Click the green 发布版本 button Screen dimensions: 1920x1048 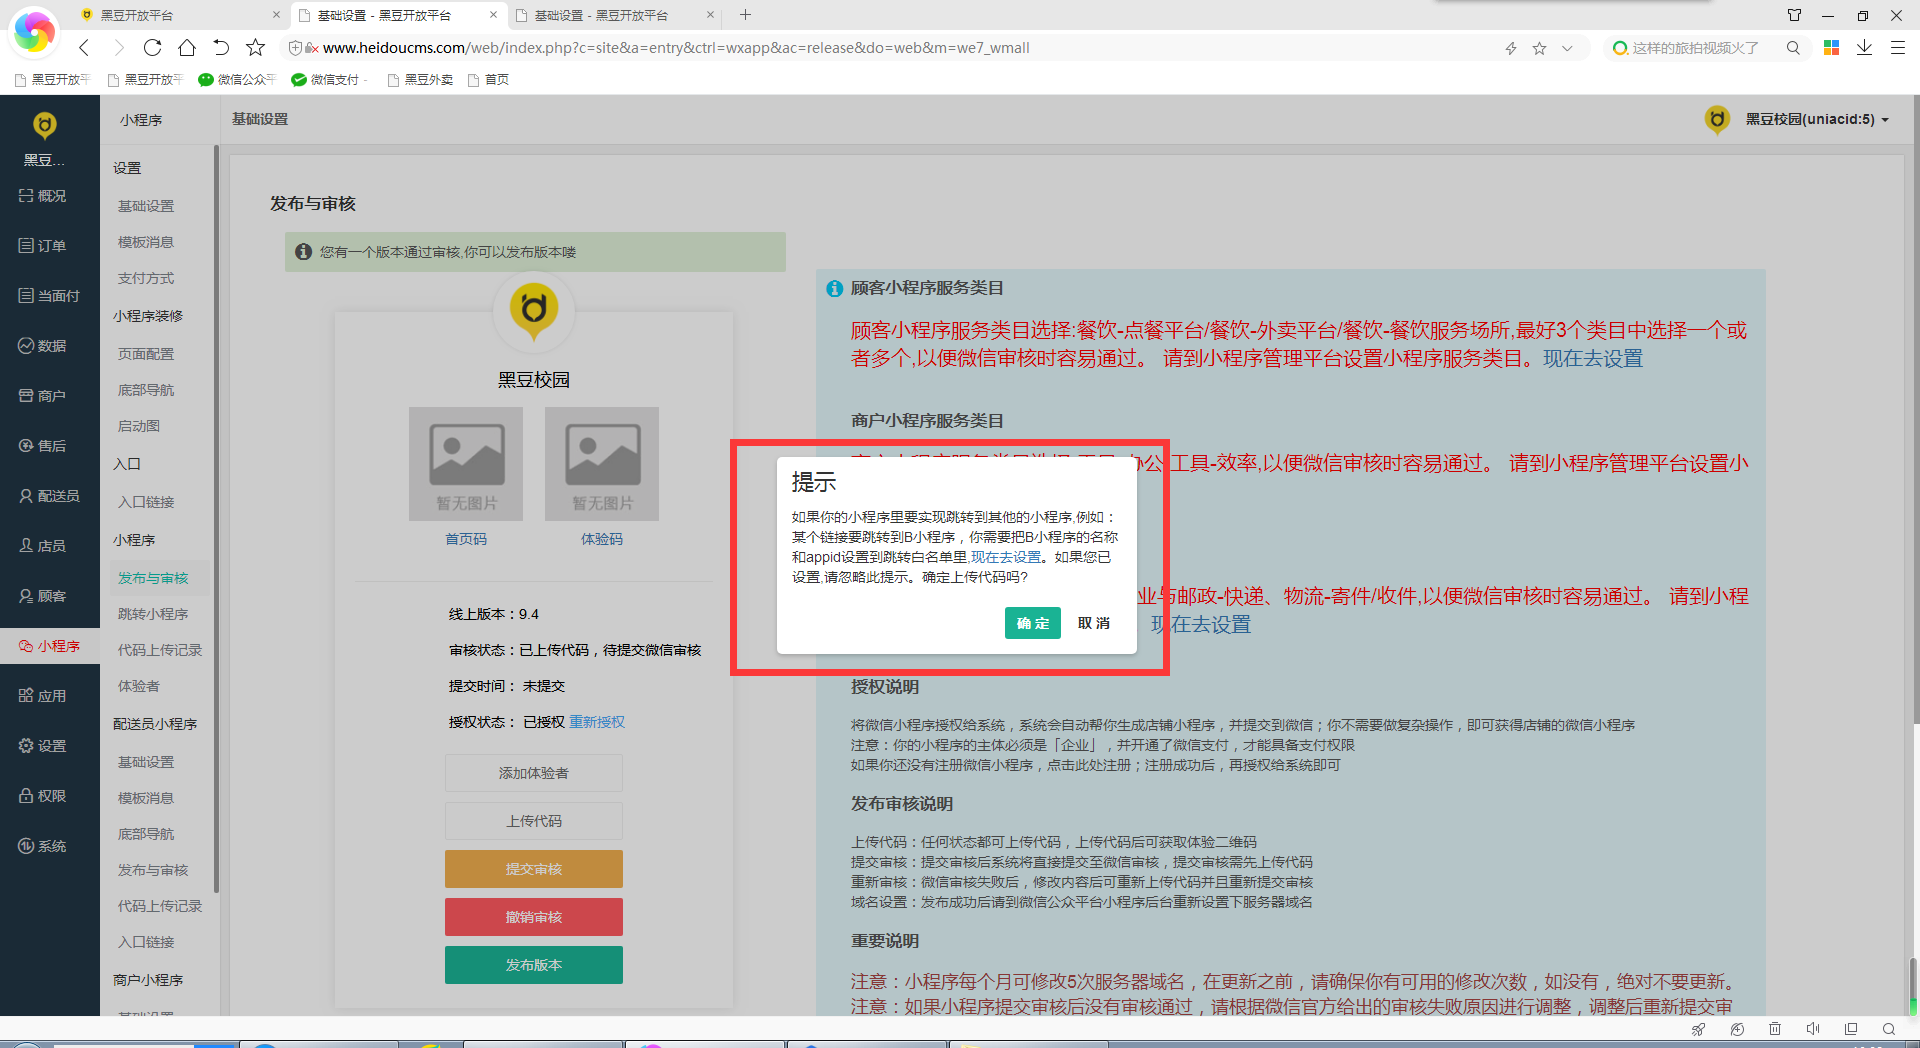click(534, 965)
